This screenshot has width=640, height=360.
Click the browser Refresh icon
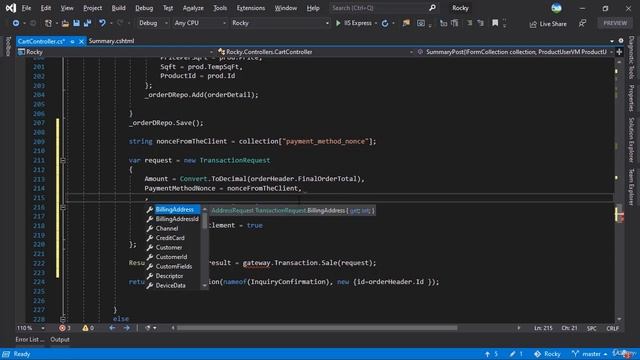[384, 23]
